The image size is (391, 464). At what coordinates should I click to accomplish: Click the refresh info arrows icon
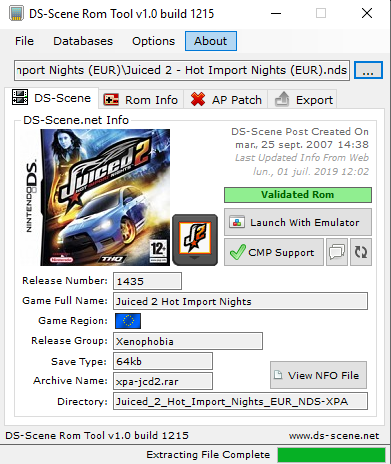click(361, 252)
